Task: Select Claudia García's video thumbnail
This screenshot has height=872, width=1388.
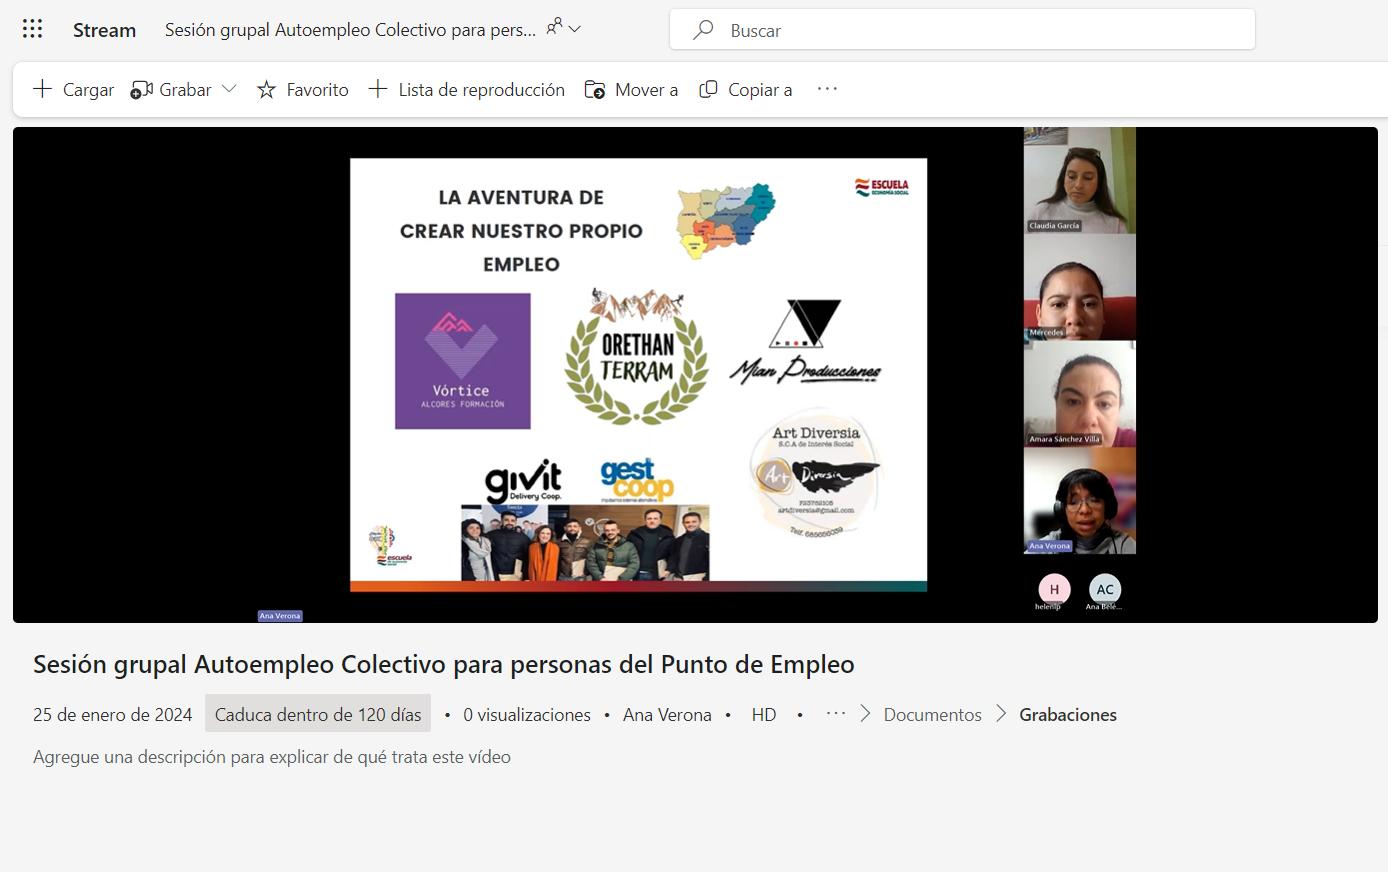Action: coord(1080,180)
